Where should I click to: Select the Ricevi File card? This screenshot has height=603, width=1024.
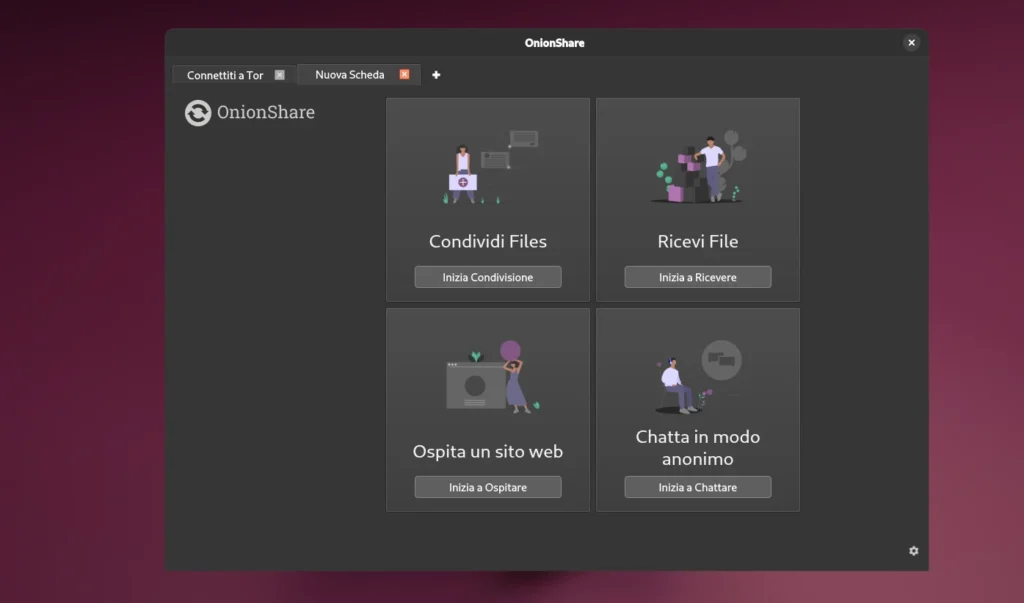[697, 200]
